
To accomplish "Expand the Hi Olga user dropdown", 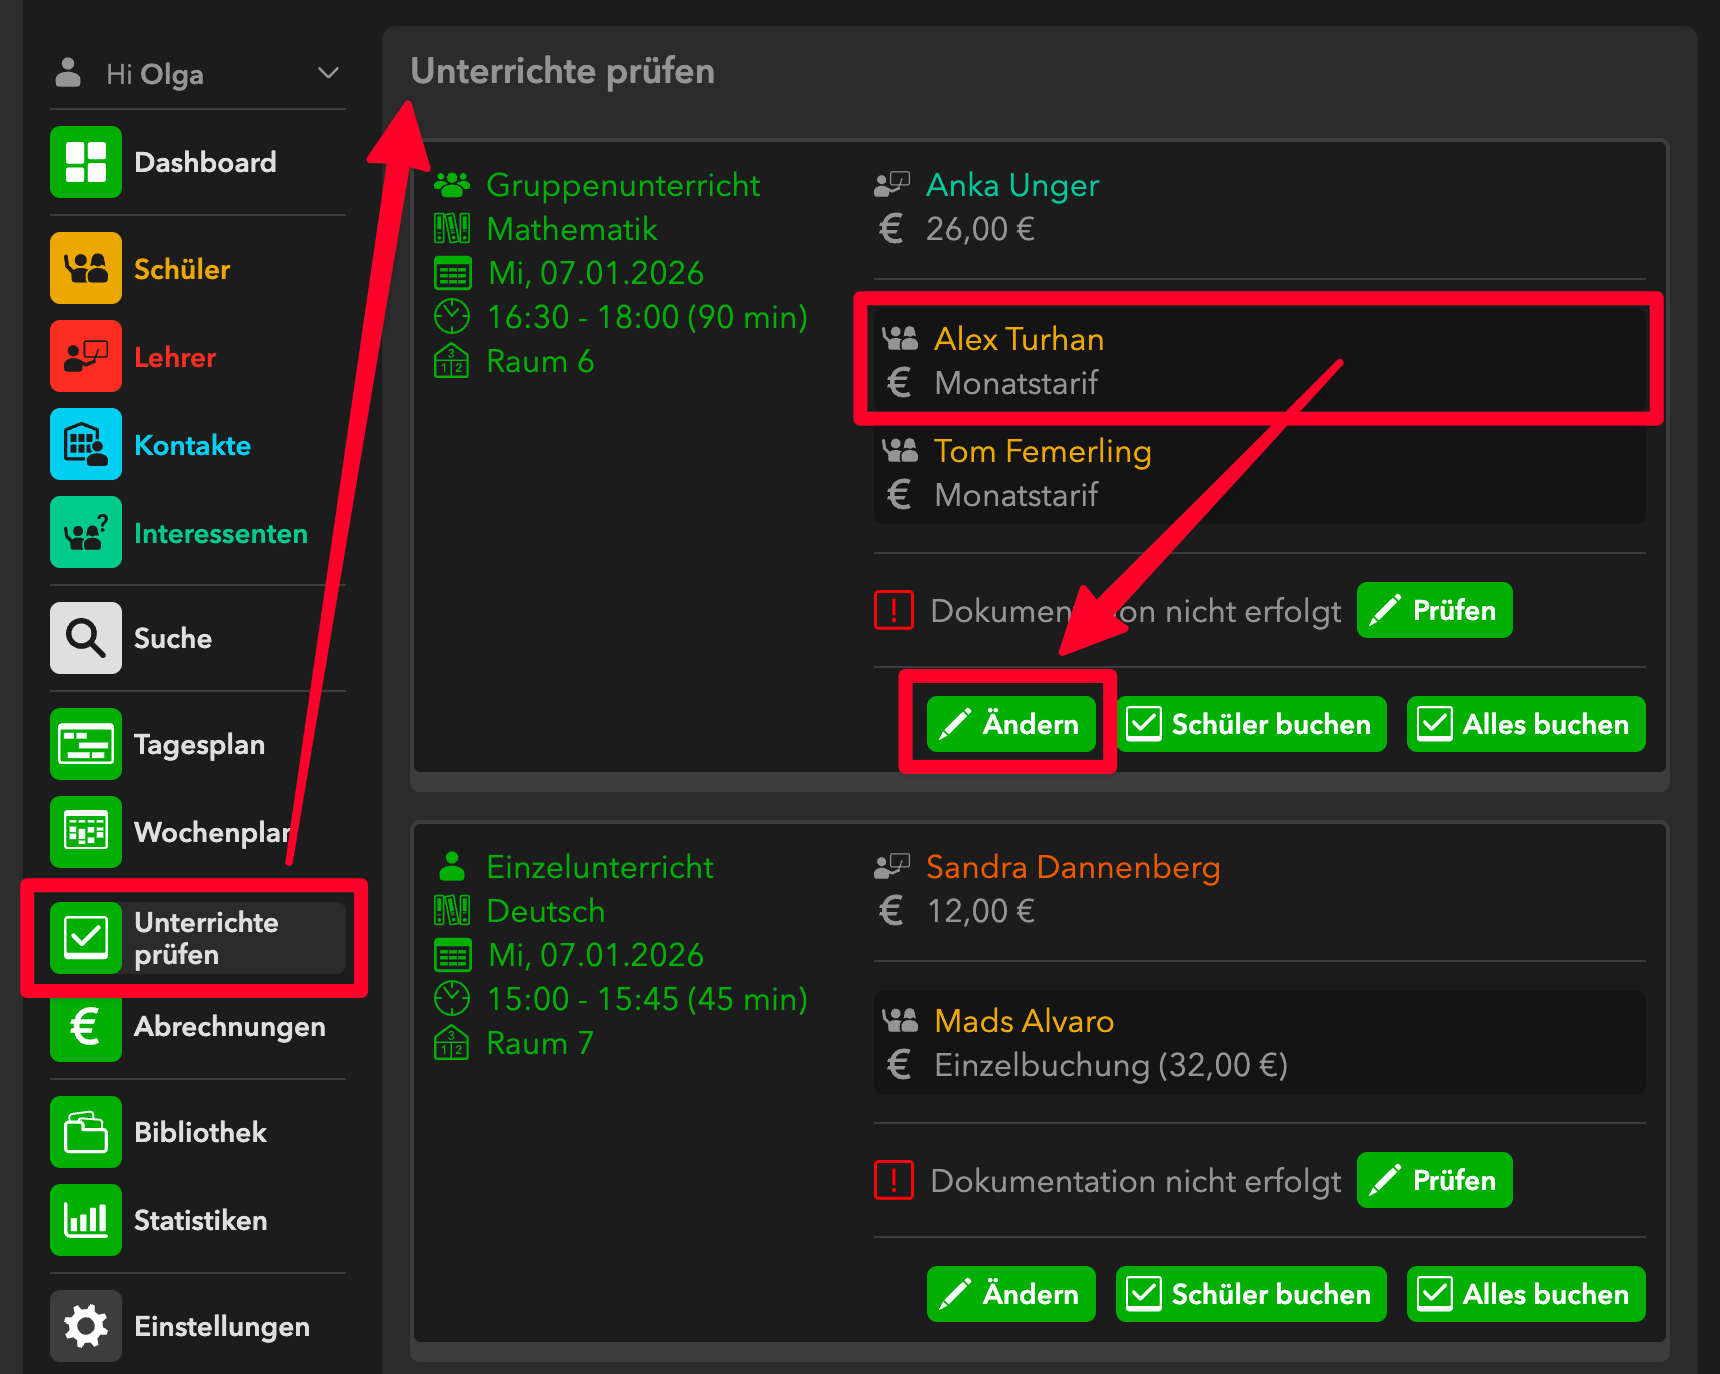I will coord(328,74).
